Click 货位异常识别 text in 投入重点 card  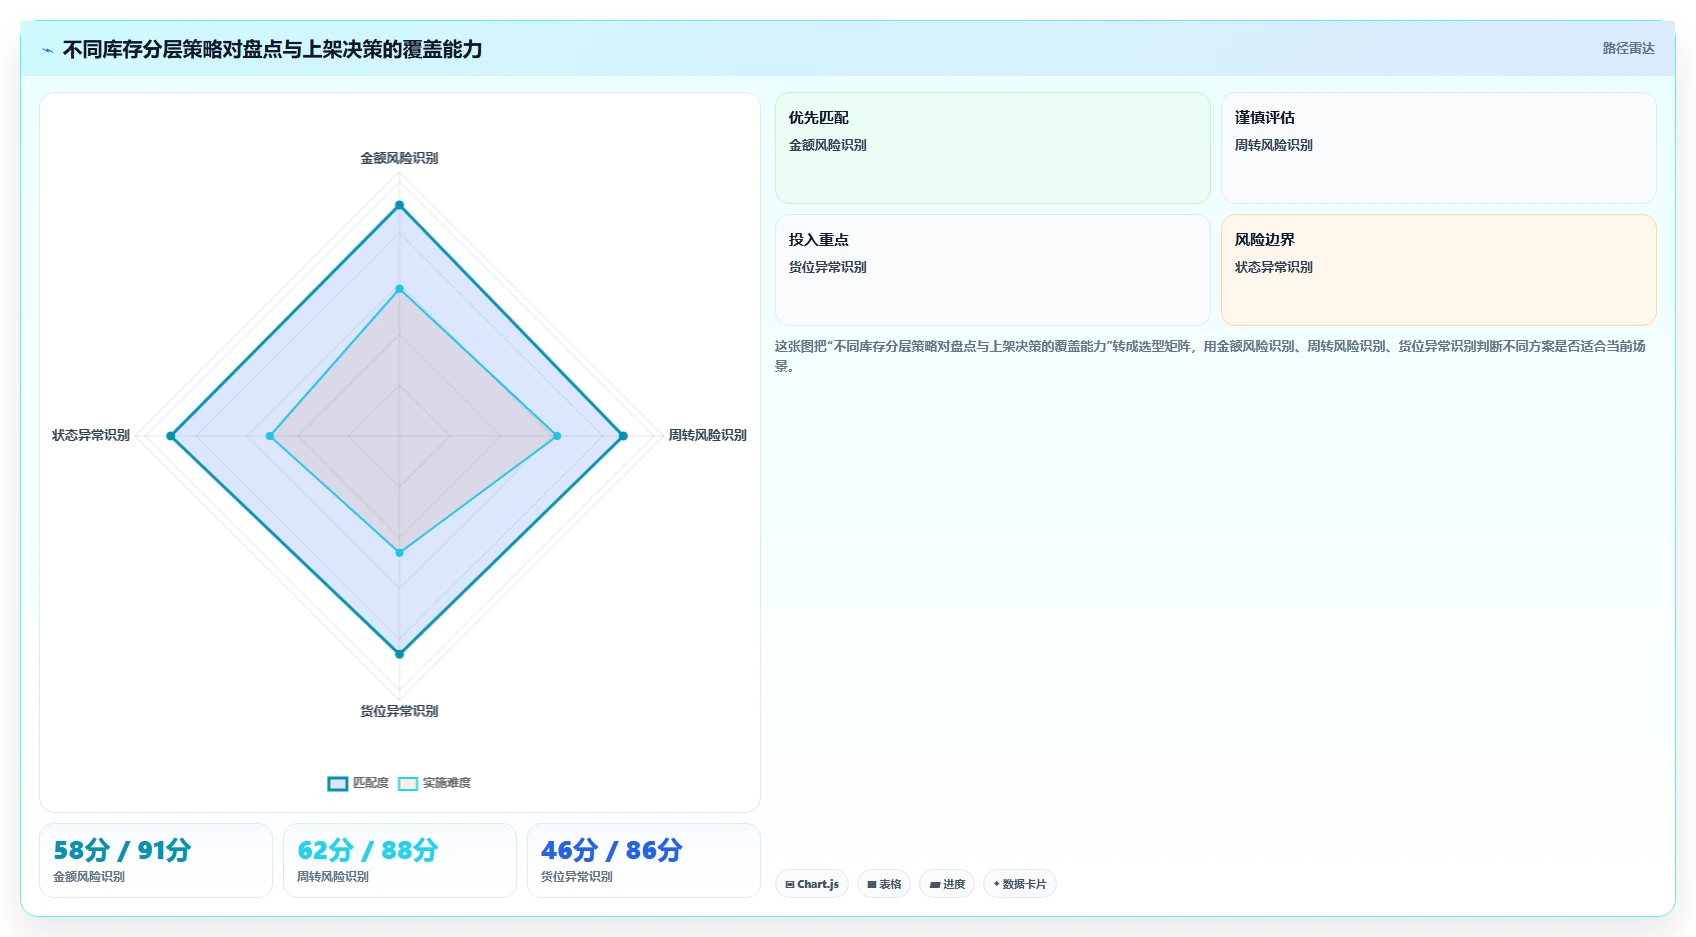click(x=828, y=267)
